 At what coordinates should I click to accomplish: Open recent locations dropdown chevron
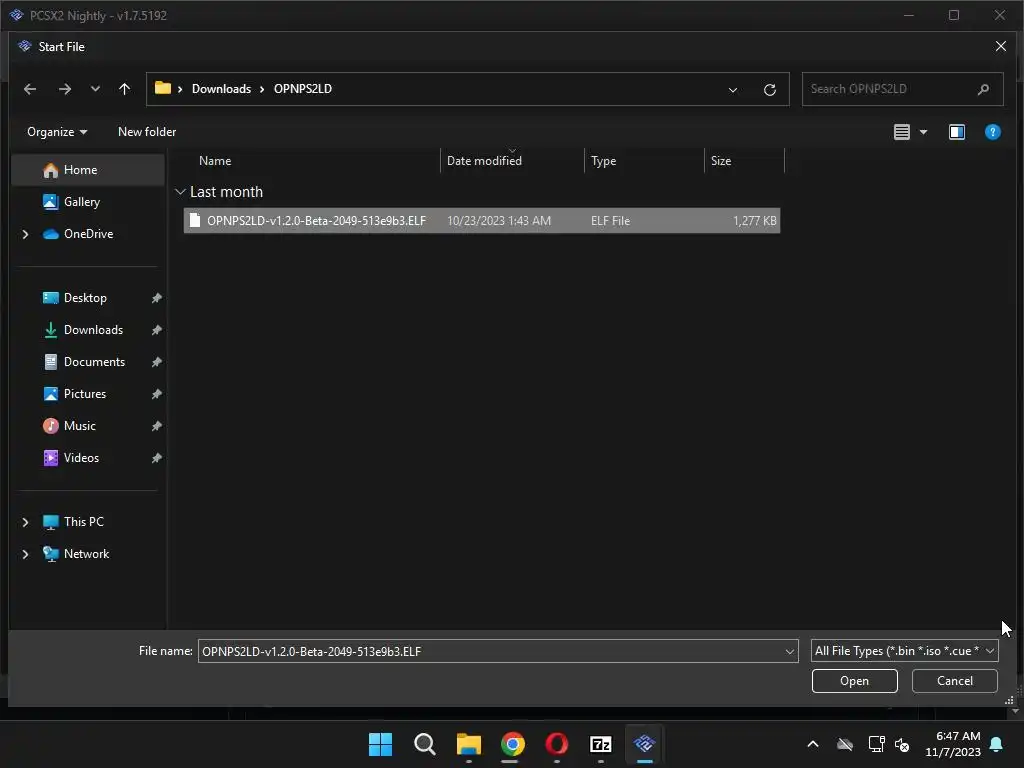pyautogui.click(x=95, y=89)
